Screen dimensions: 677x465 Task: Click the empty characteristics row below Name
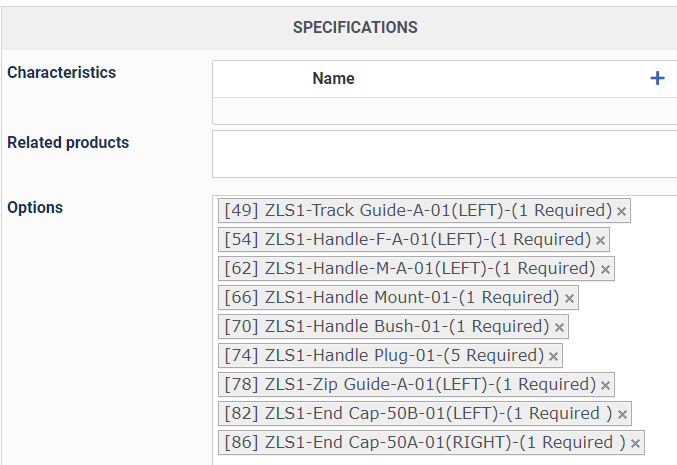(x=445, y=111)
